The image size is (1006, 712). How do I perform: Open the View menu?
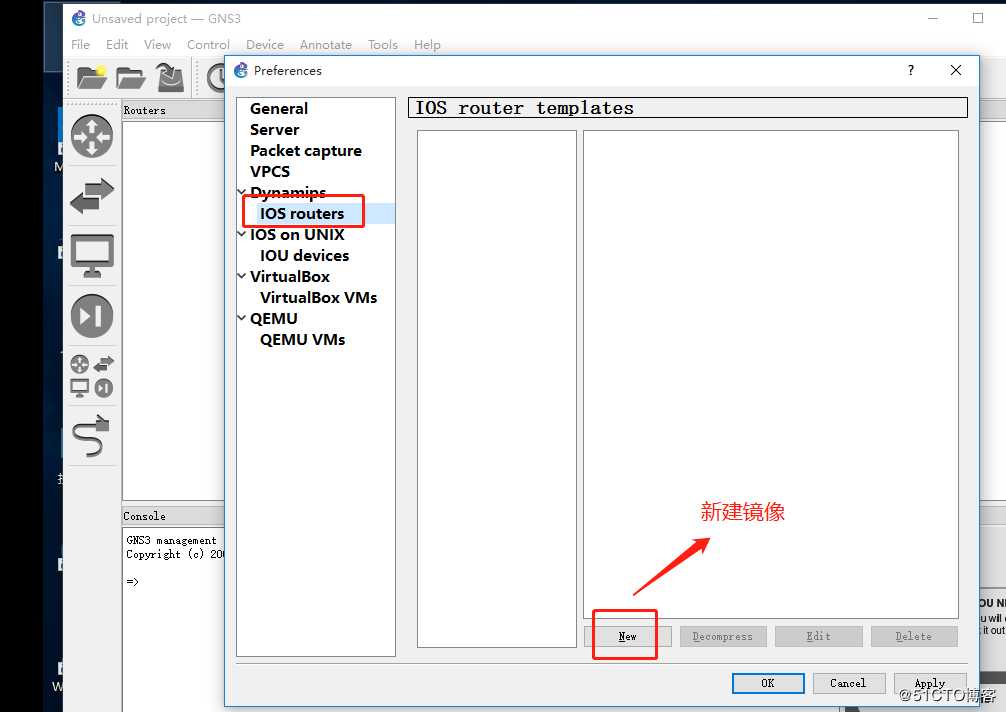pyautogui.click(x=157, y=44)
